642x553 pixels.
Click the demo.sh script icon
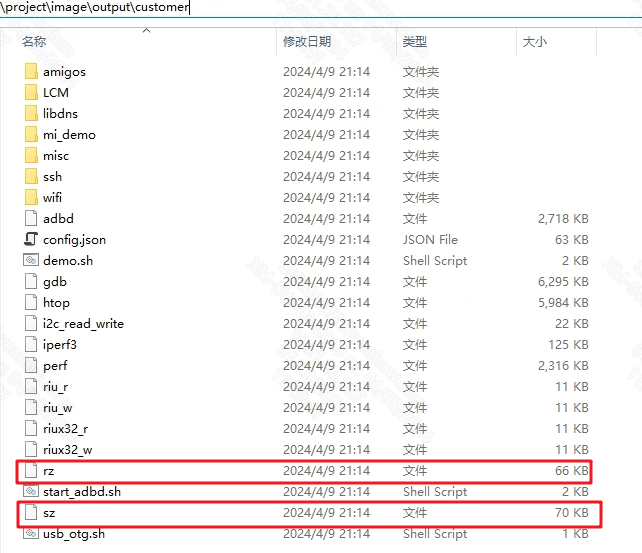click(x=31, y=260)
